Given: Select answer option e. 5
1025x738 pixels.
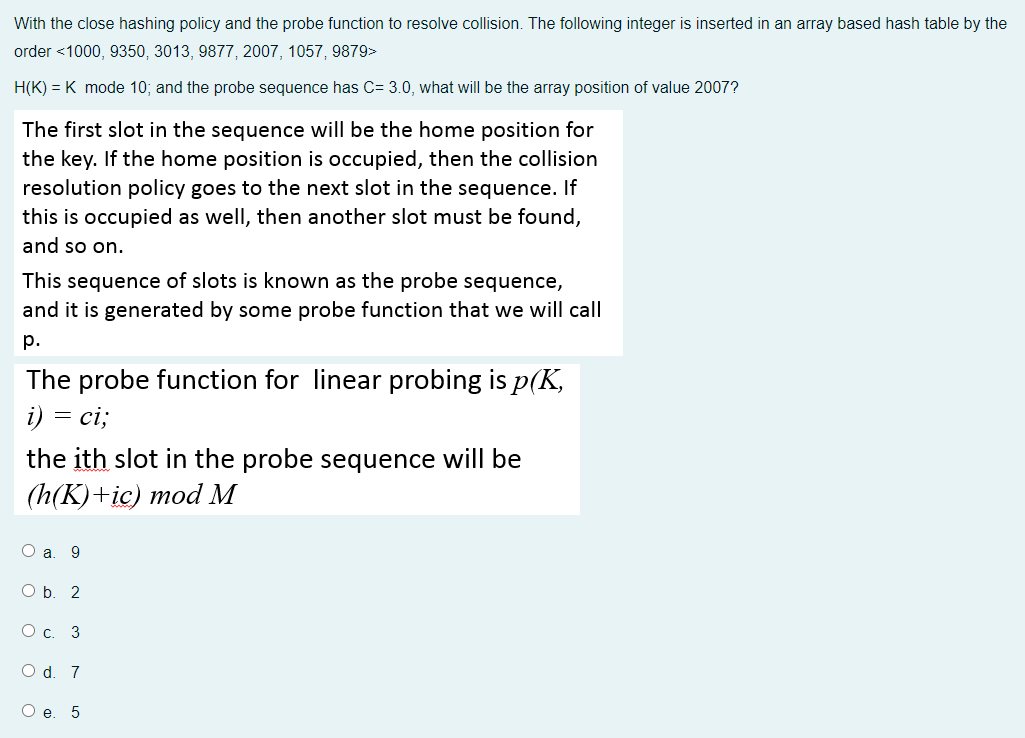Looking at the screenshot, I should coord(28,710).
